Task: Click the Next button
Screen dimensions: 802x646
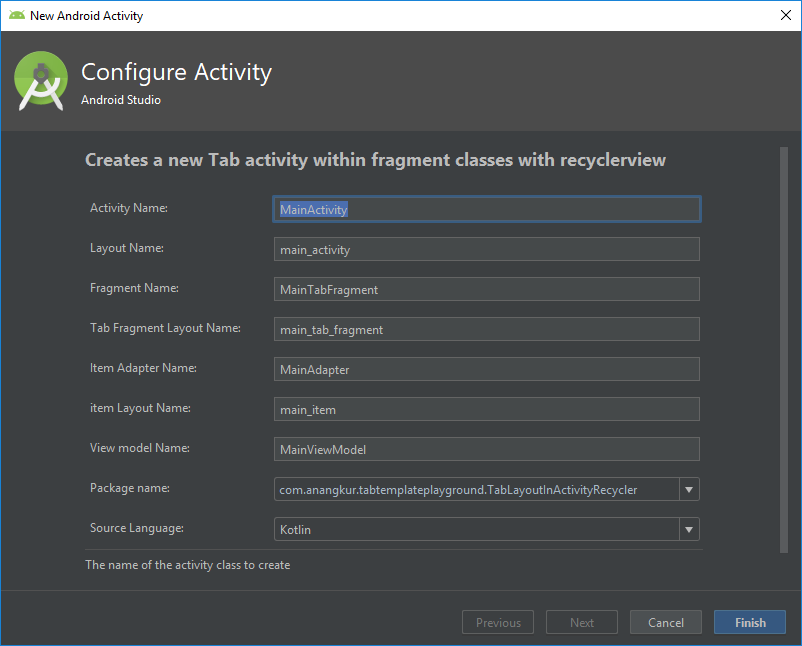Action: (x=581, y=621)
